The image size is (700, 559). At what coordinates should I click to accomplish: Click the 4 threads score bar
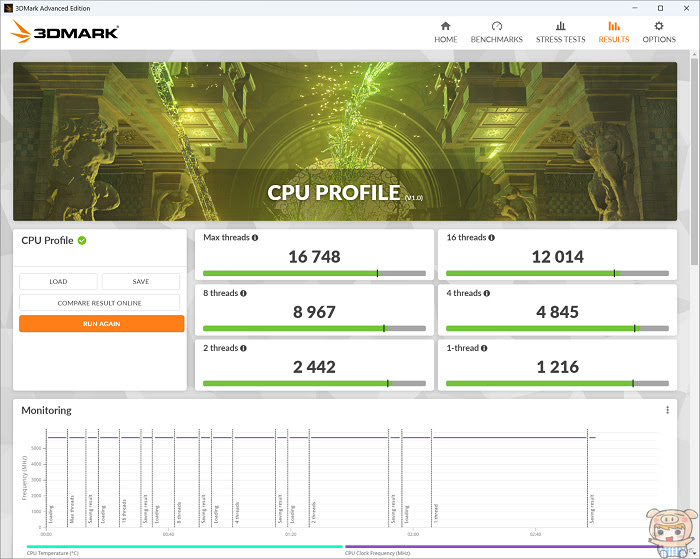point(557,329)
